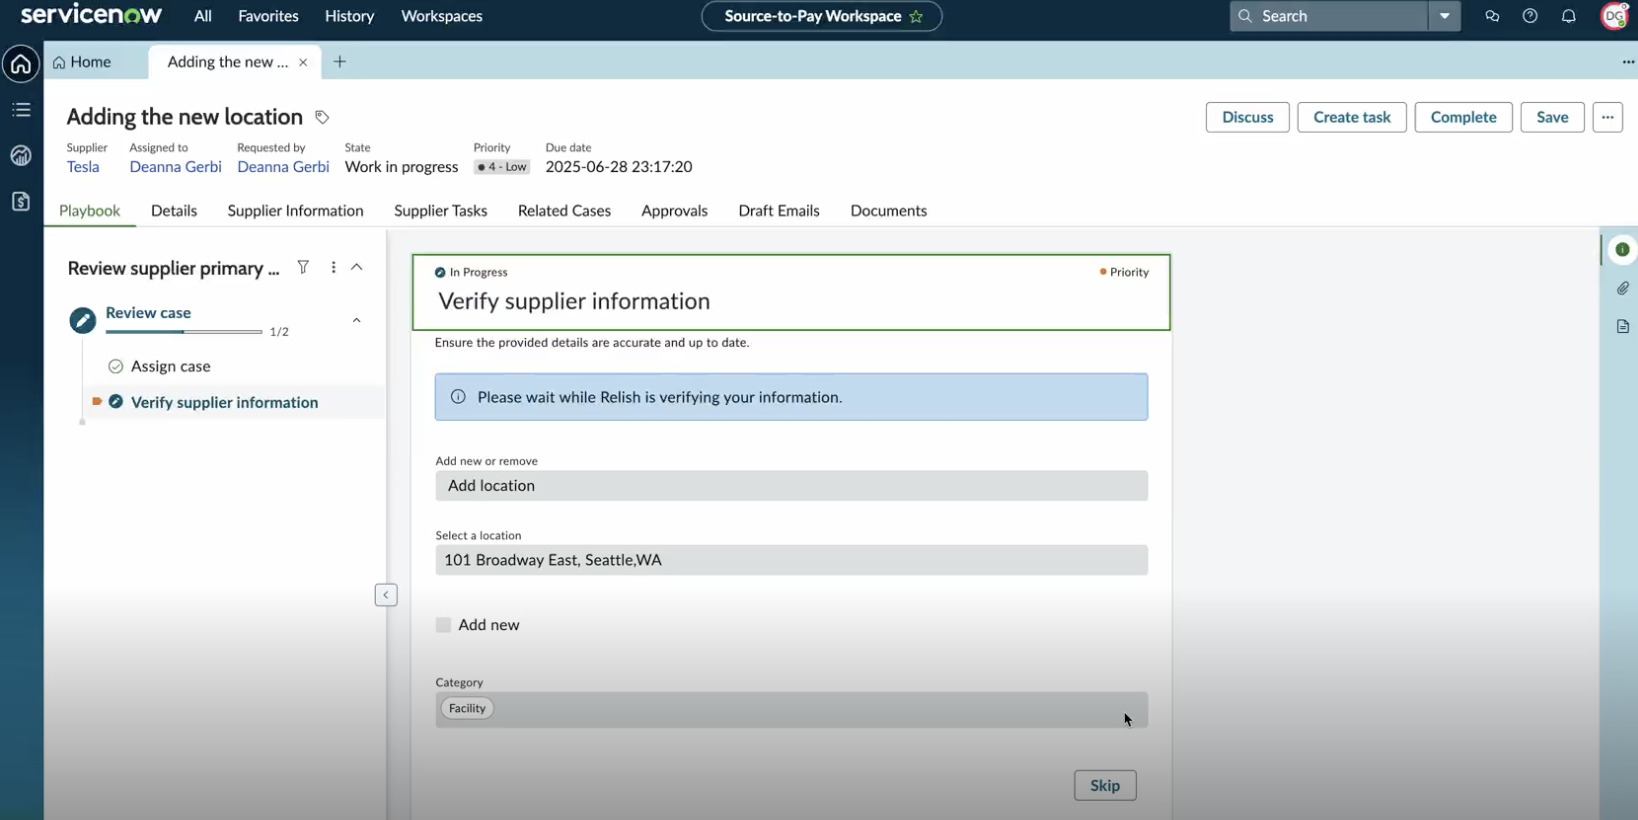The image size is (1638, 820).
Task: Click the due date 2025-06-28 23:17:20
Action: (619, 167)
